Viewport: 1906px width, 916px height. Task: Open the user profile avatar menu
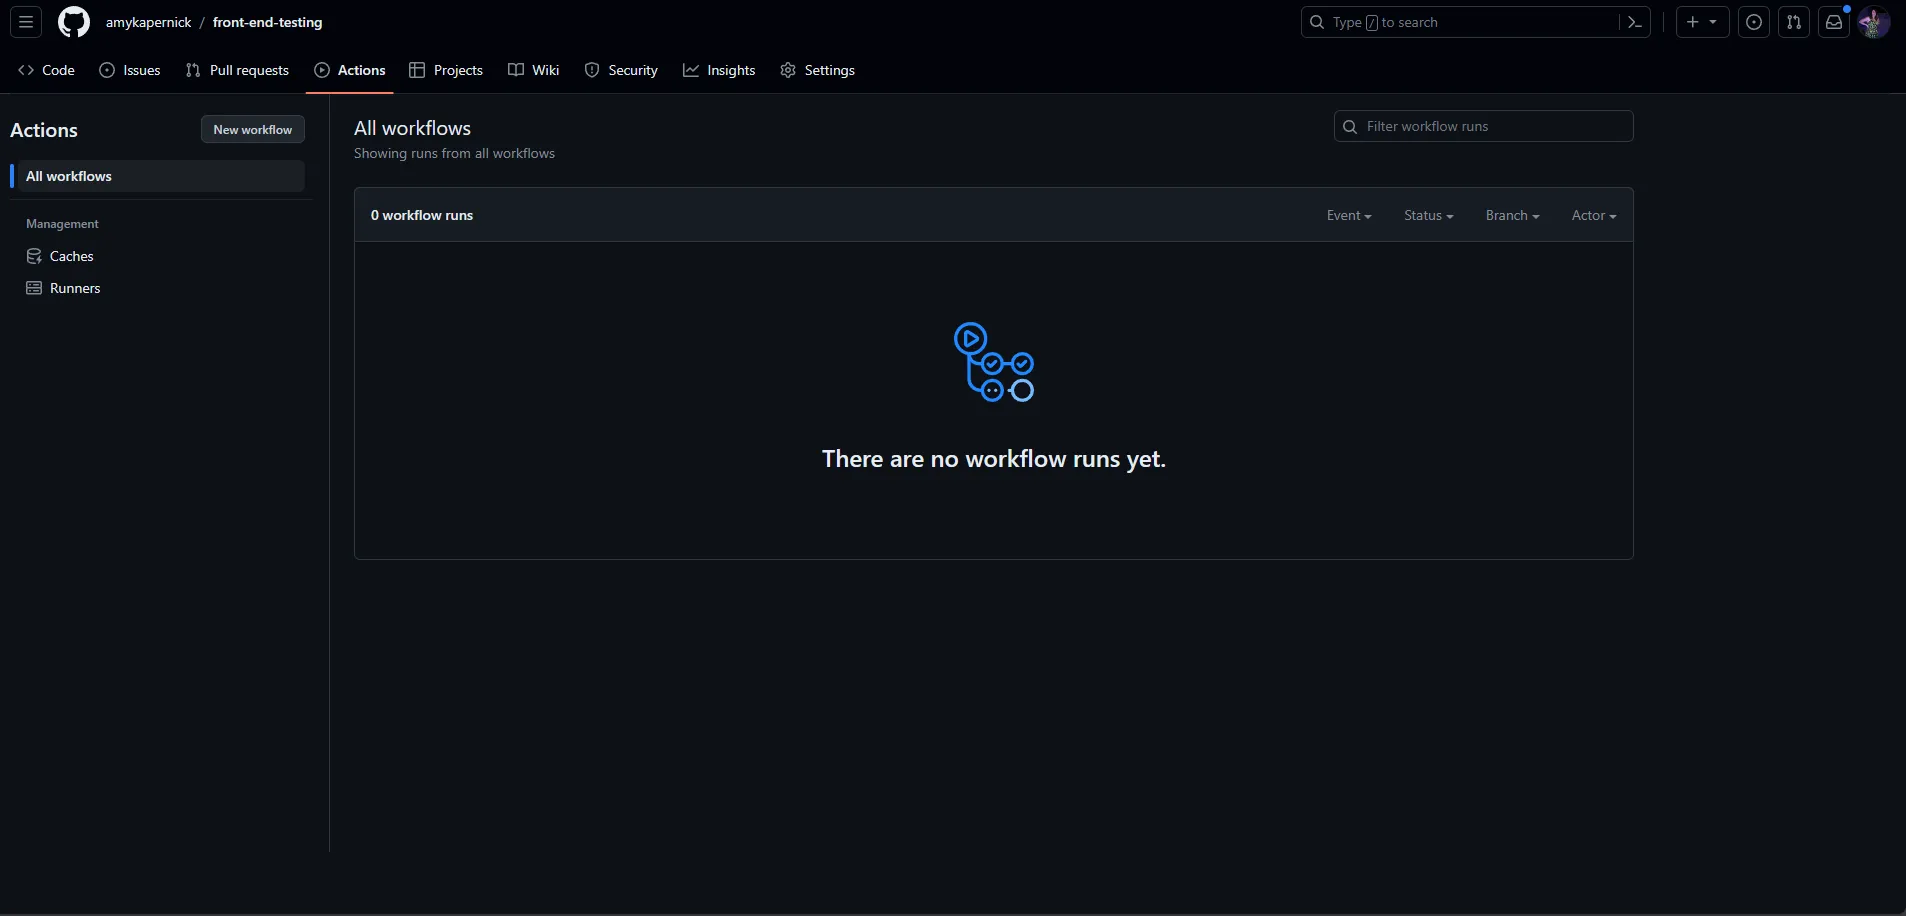pos(1873,22)
